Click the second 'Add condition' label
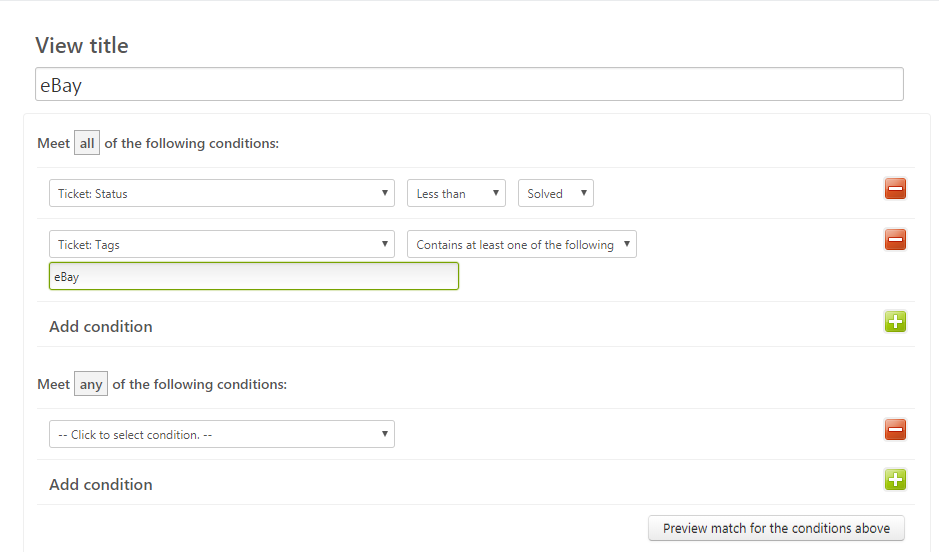 [101, 485]
